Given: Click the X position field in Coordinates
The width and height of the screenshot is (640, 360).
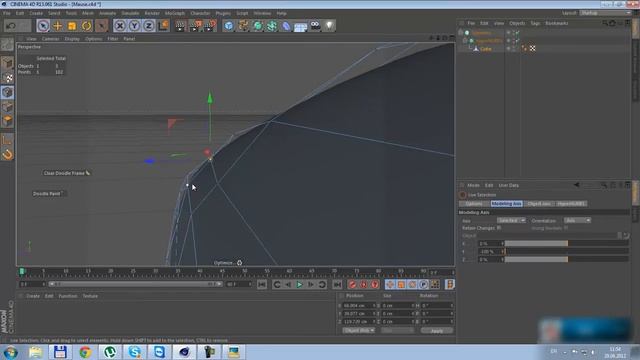Looking at the screenshot, I should tap(359, 306).
